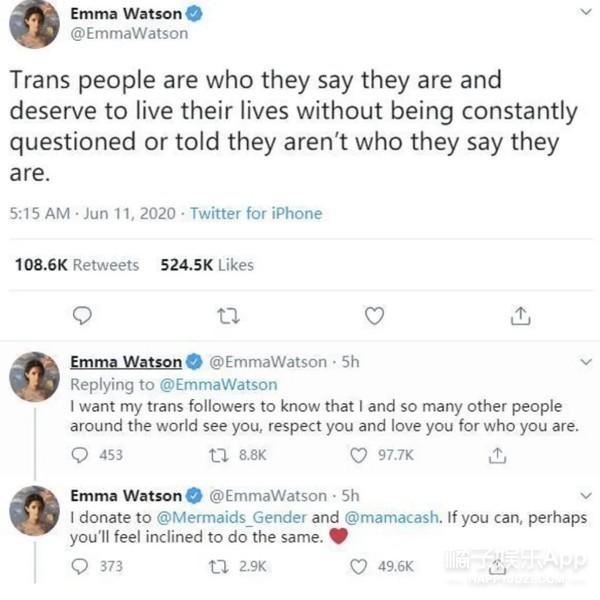This screenshot has width=600, height=600.
Task: Like the main tweet with heart icon
Action: [374, 316]
